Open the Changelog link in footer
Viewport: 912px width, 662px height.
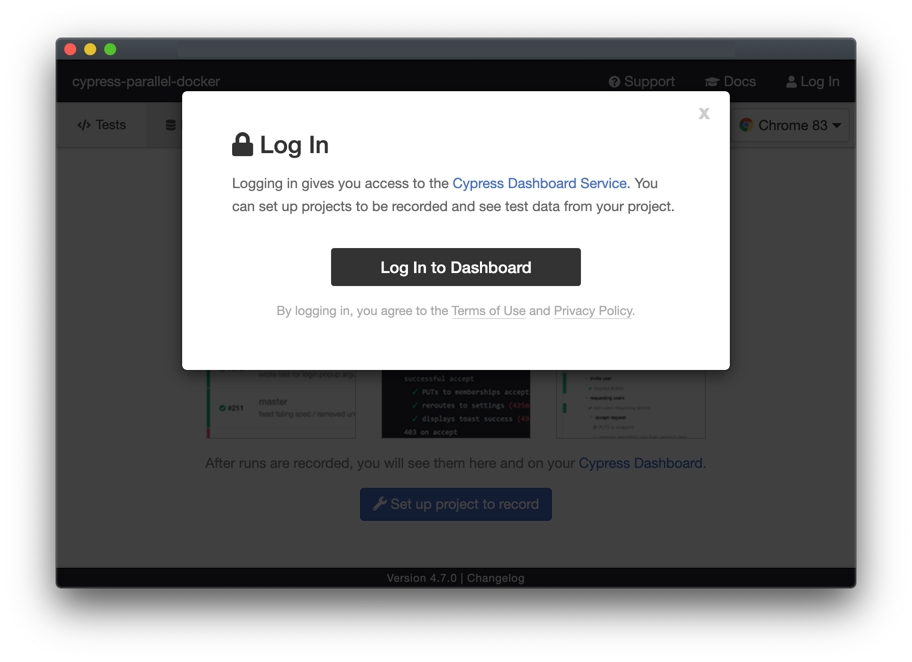(496, 578)
